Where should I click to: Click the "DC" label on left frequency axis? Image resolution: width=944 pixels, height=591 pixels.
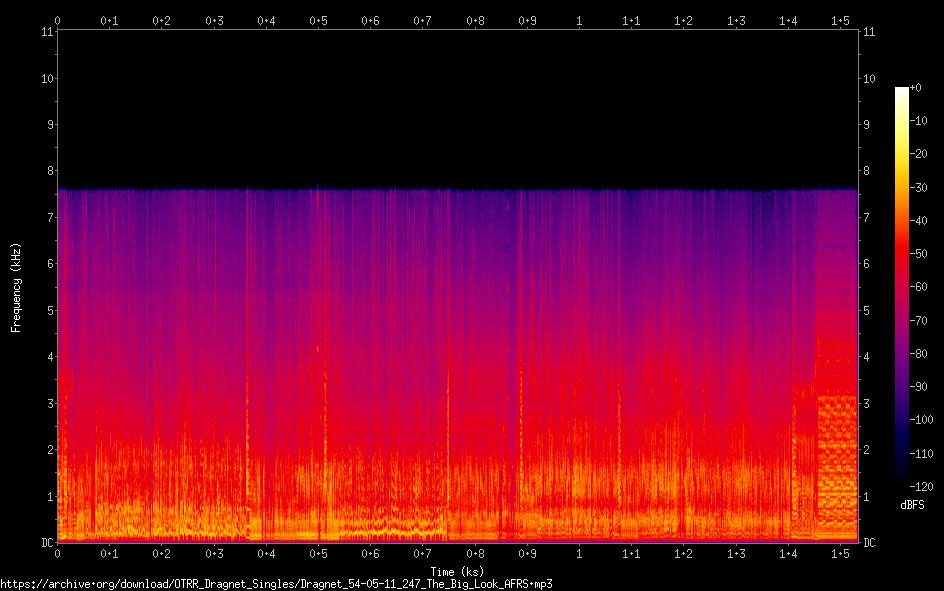point(45,543)
